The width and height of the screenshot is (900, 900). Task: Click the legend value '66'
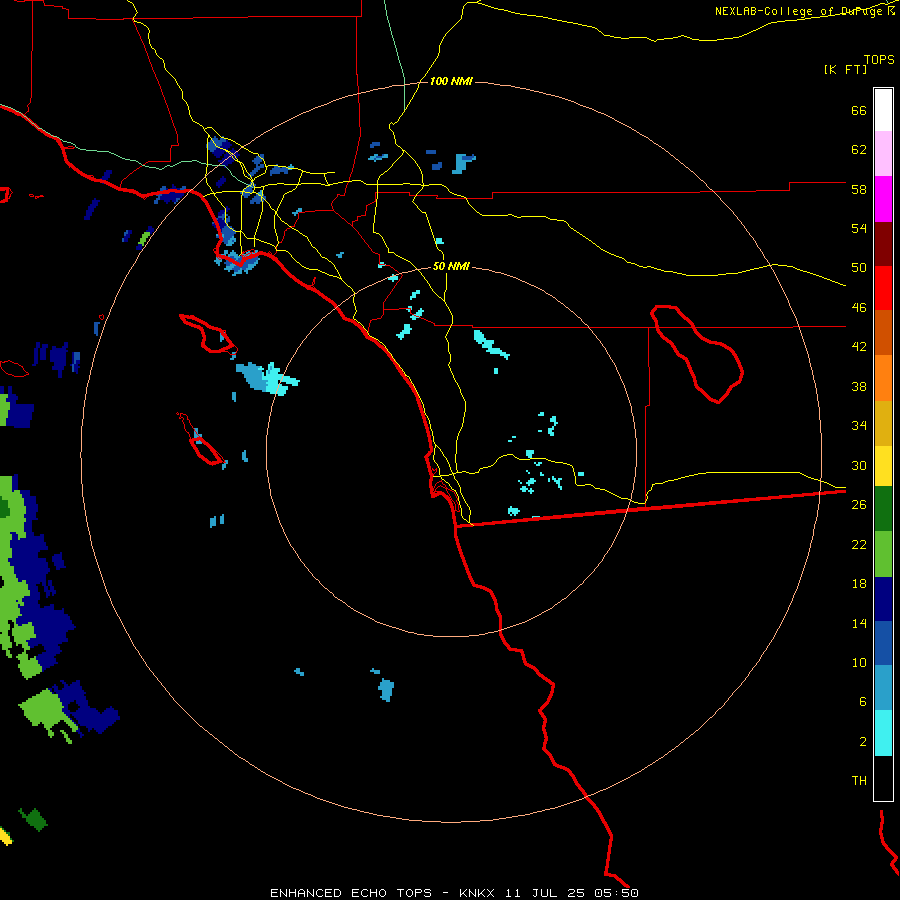(859, 110)
